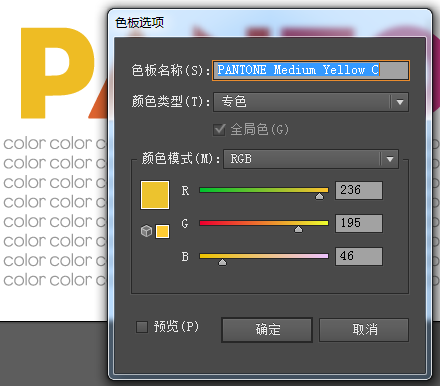This screenshot has height=386, width=440.
Task: Click the R slider thumb
Action: 319,196
